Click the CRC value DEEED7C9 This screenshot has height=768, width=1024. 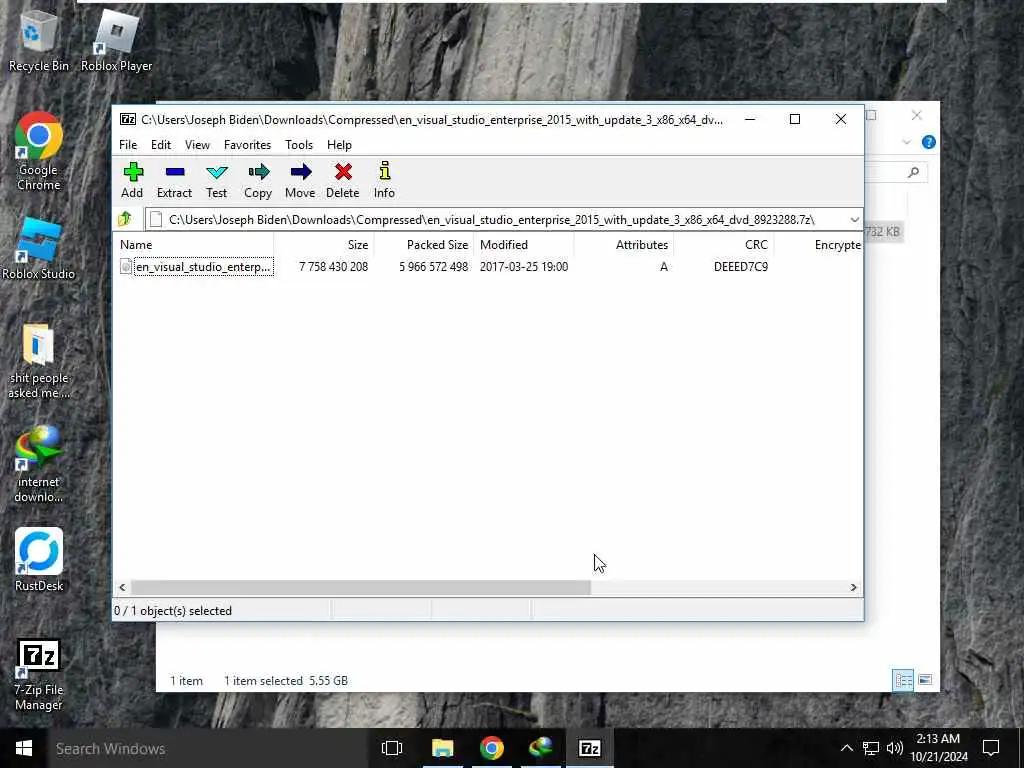click(x=741, y=266)
